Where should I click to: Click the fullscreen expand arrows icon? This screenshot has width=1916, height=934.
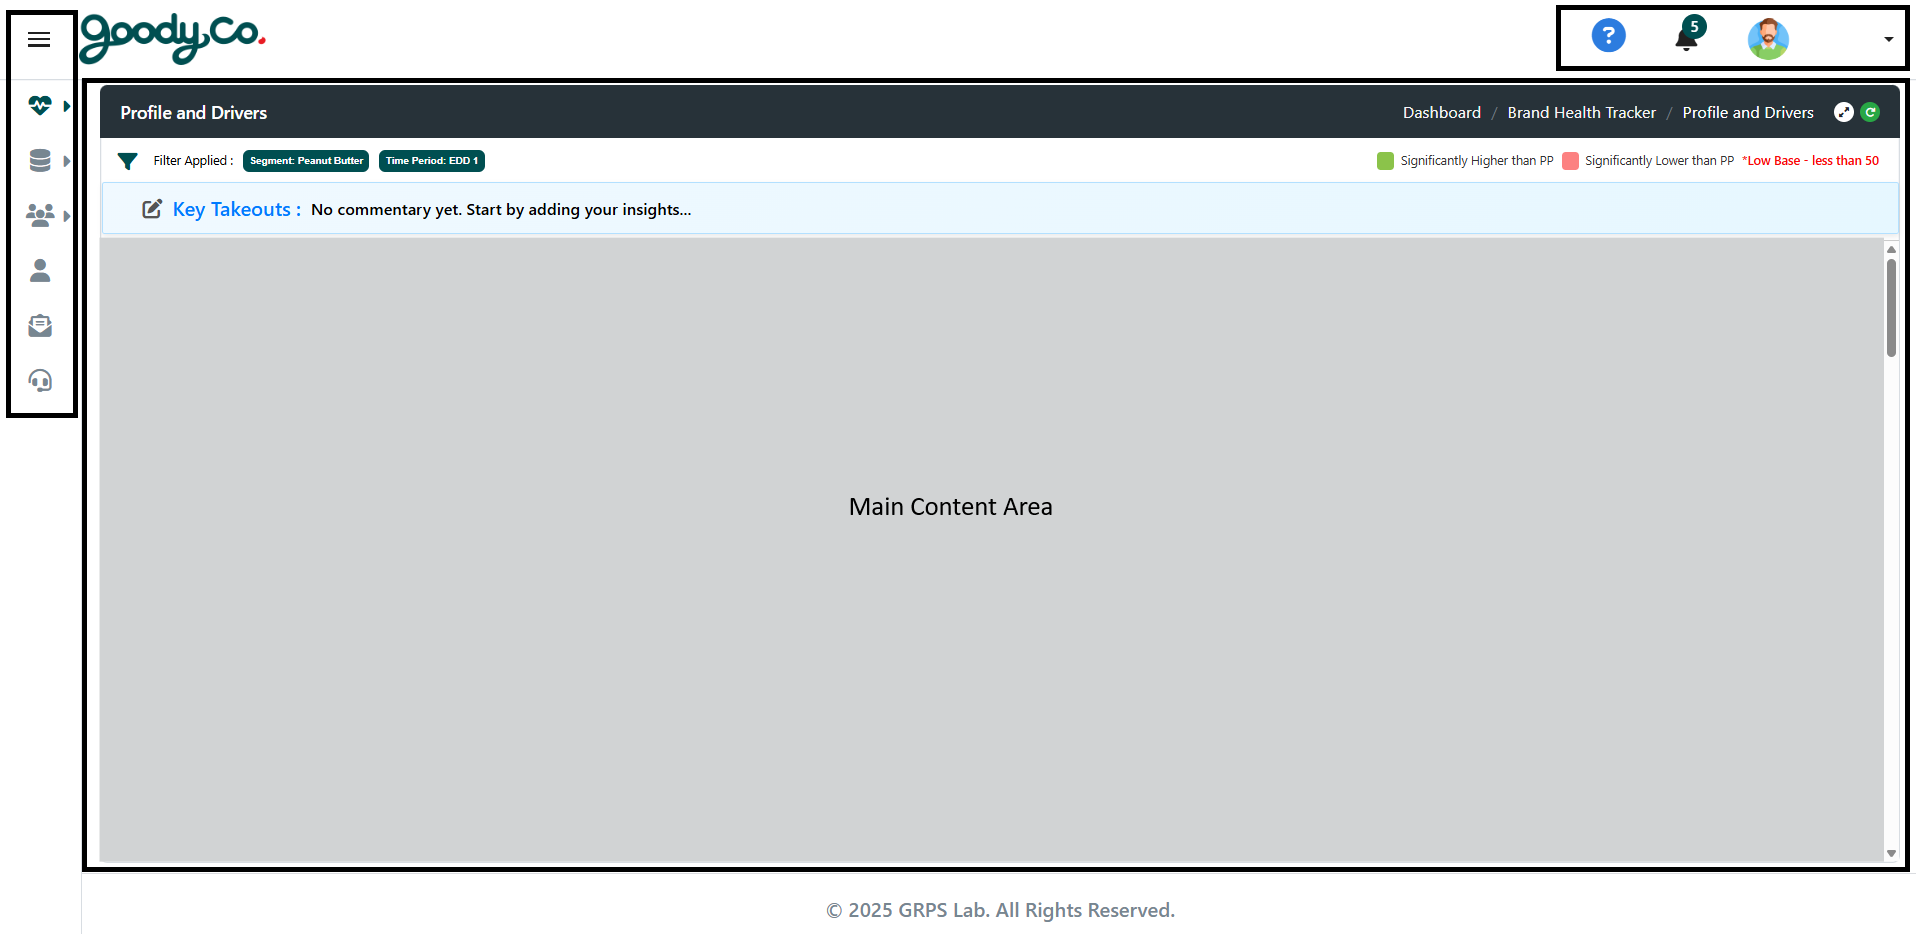1843,113
